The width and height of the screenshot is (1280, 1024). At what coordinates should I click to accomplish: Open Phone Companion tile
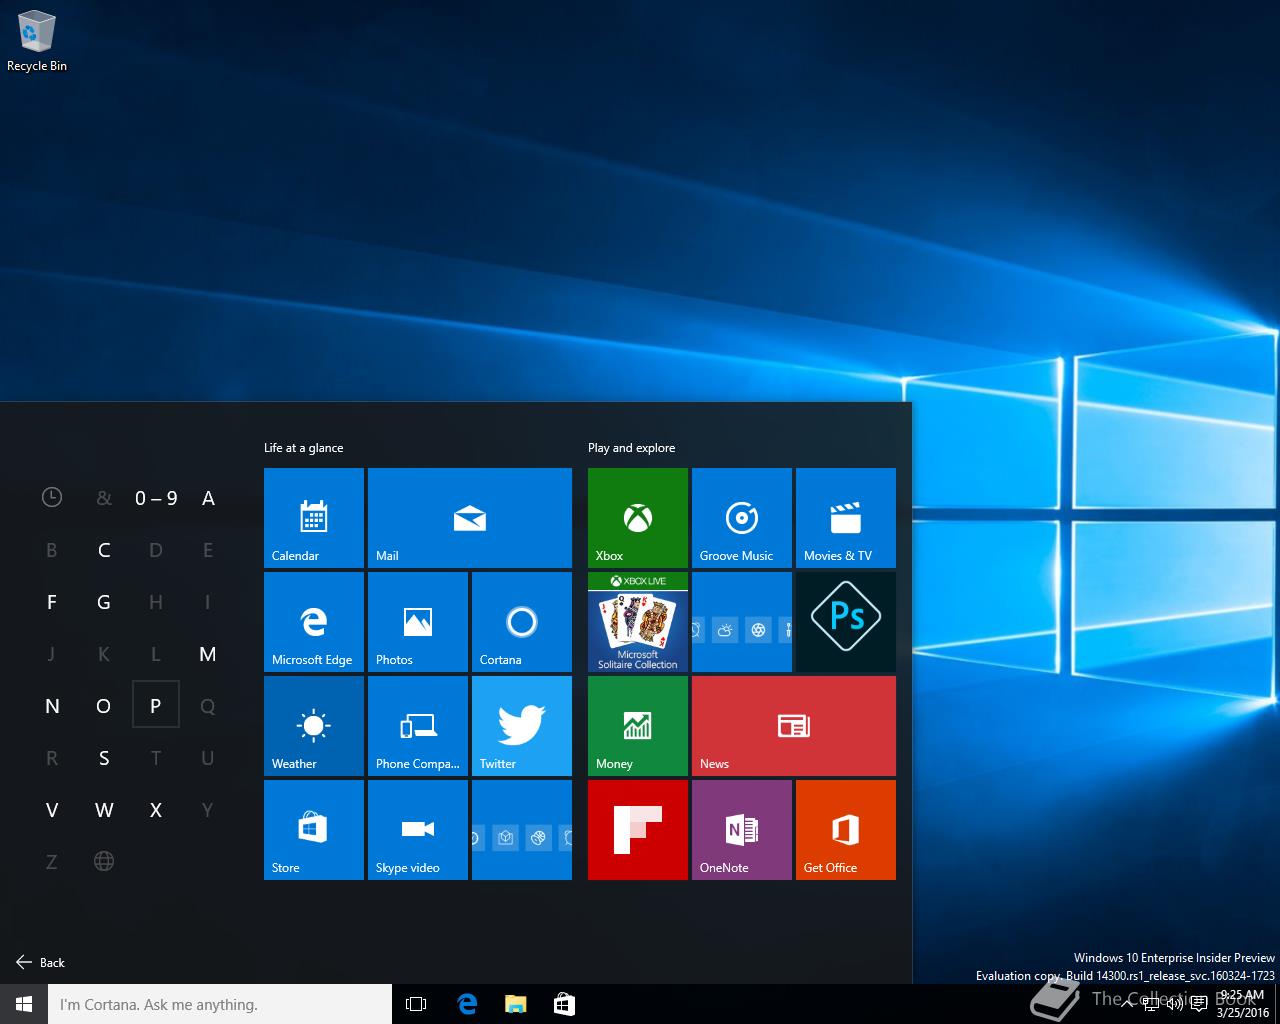click(x=418, y=726)
